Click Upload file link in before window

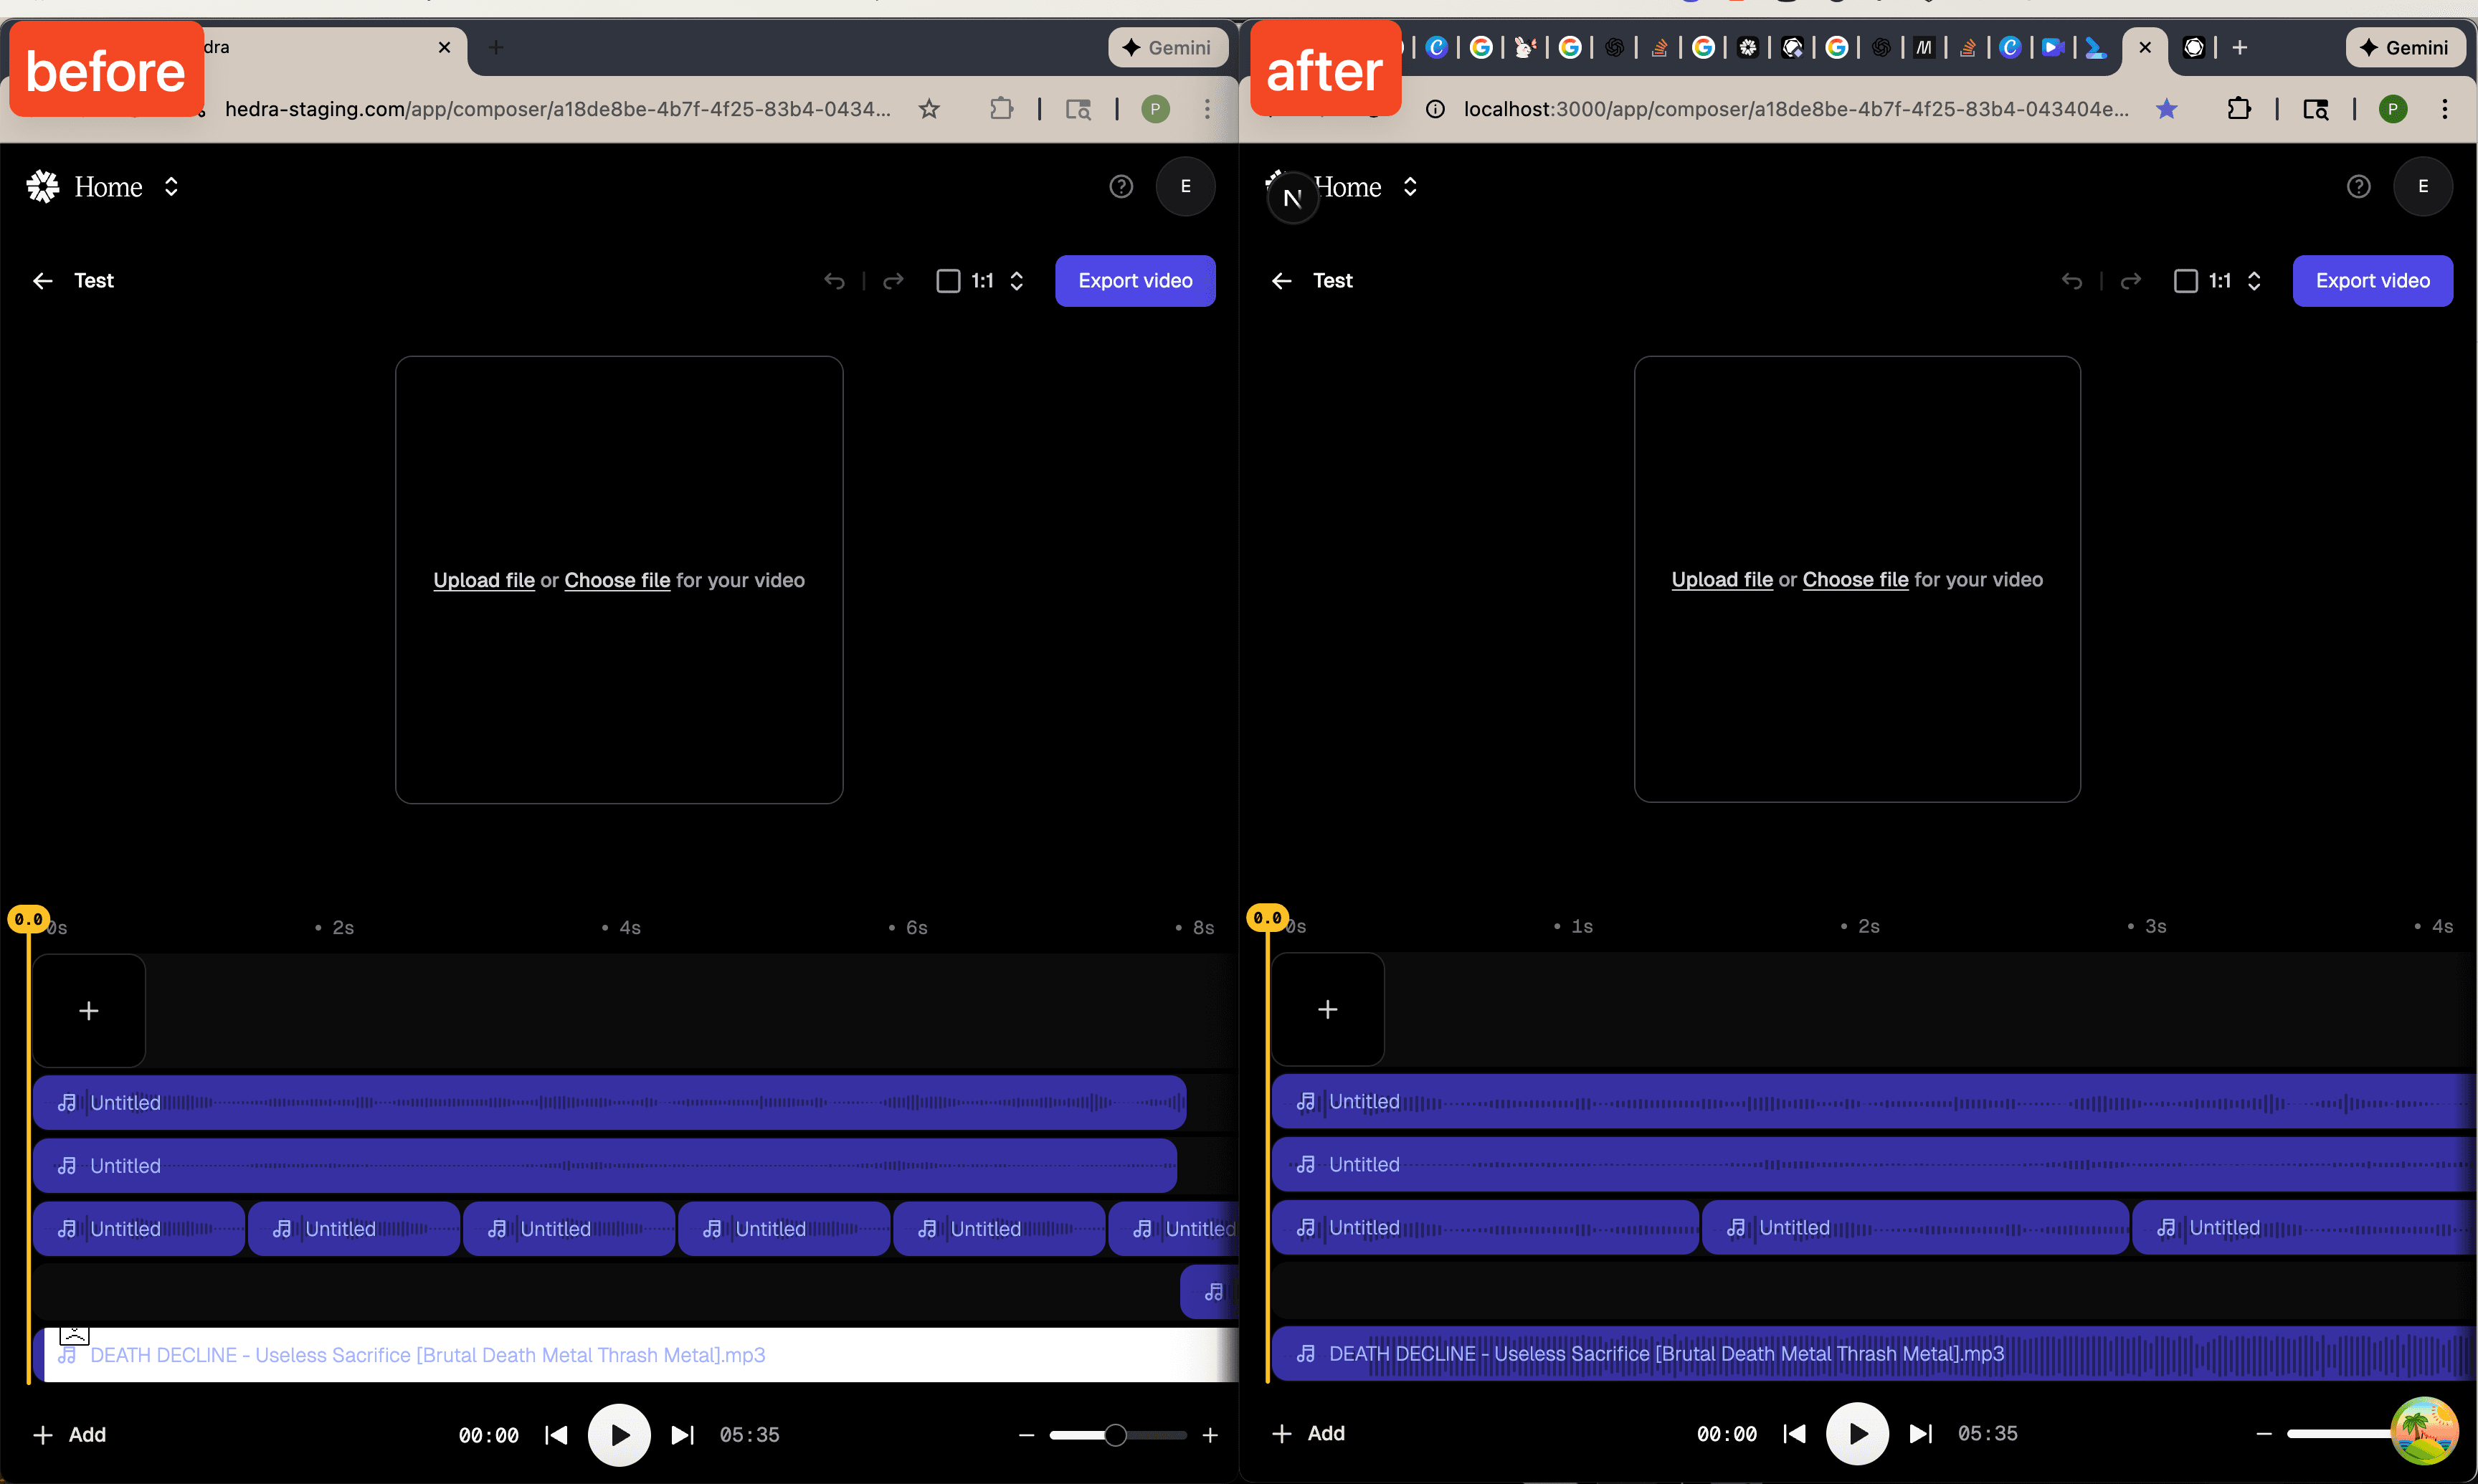484,581
